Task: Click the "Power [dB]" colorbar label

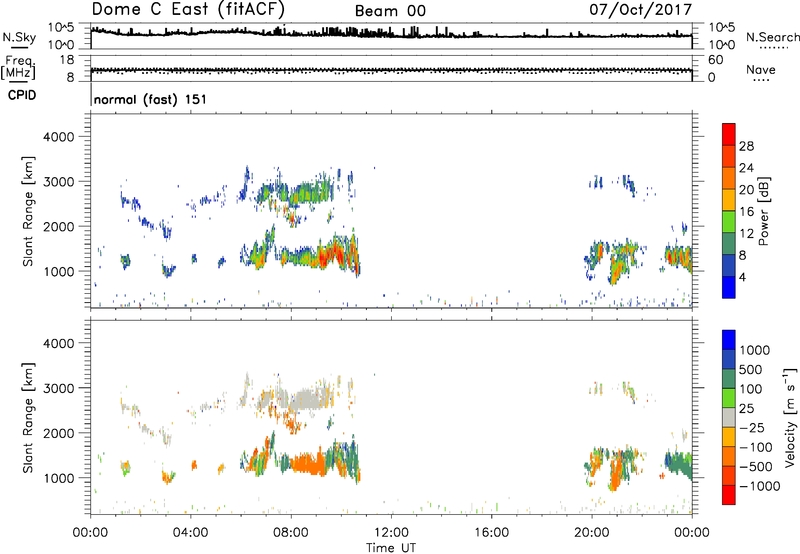Action: click(x=763, y=211)
